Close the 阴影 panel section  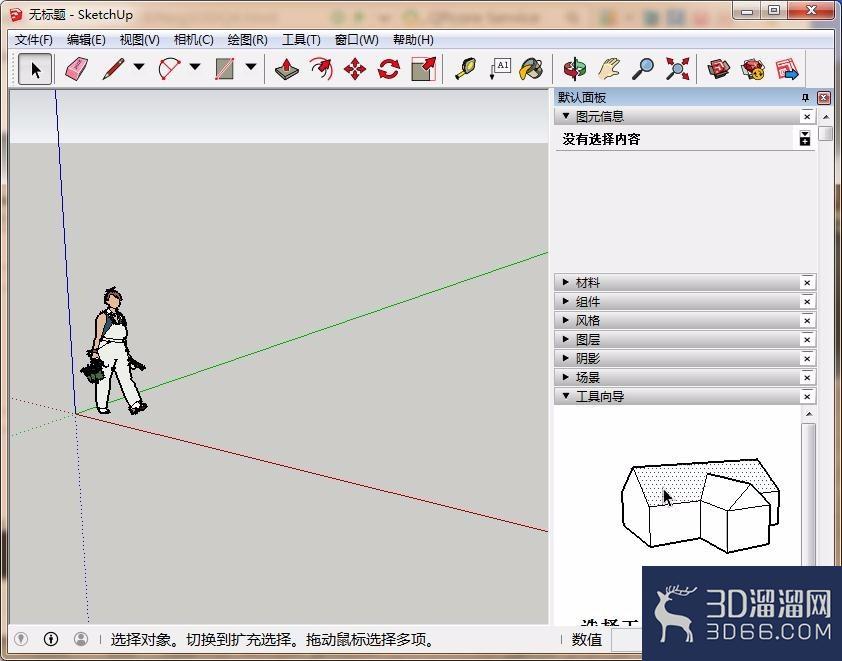coord(807,359)
